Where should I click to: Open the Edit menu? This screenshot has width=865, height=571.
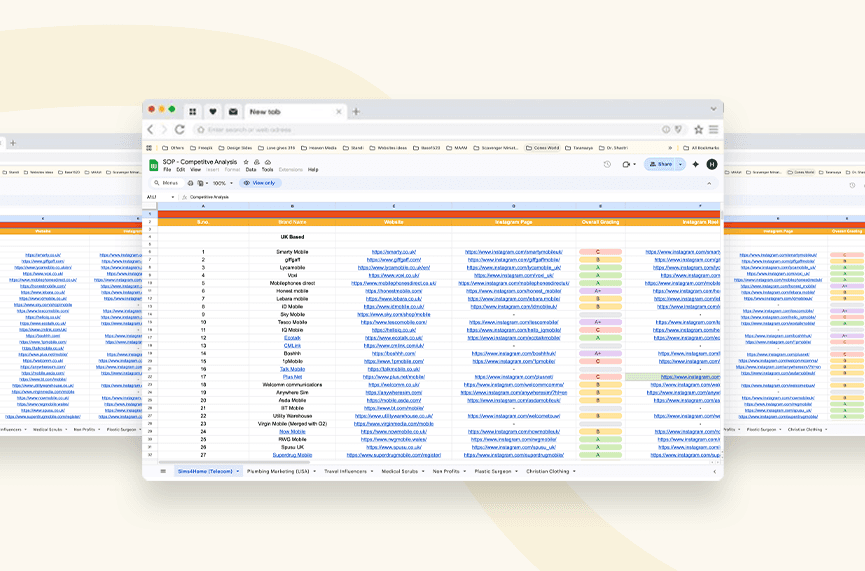[x=180, y=169]
